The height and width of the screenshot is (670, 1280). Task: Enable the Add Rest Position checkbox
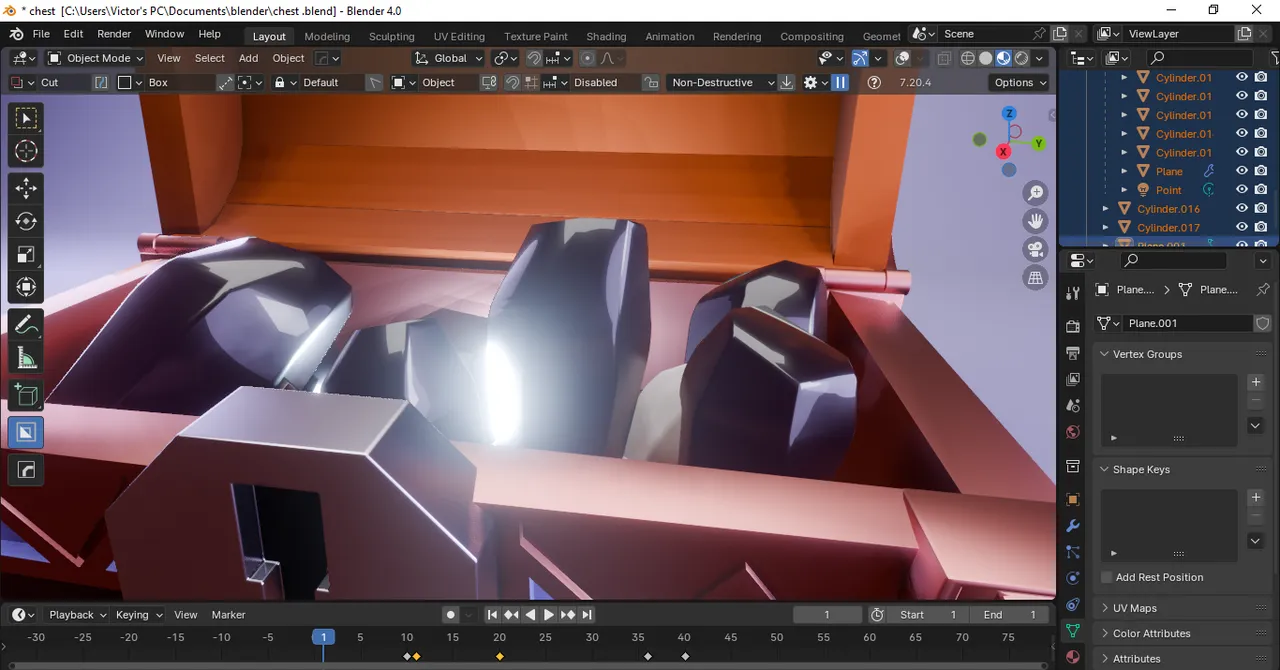pos(1107,577)
